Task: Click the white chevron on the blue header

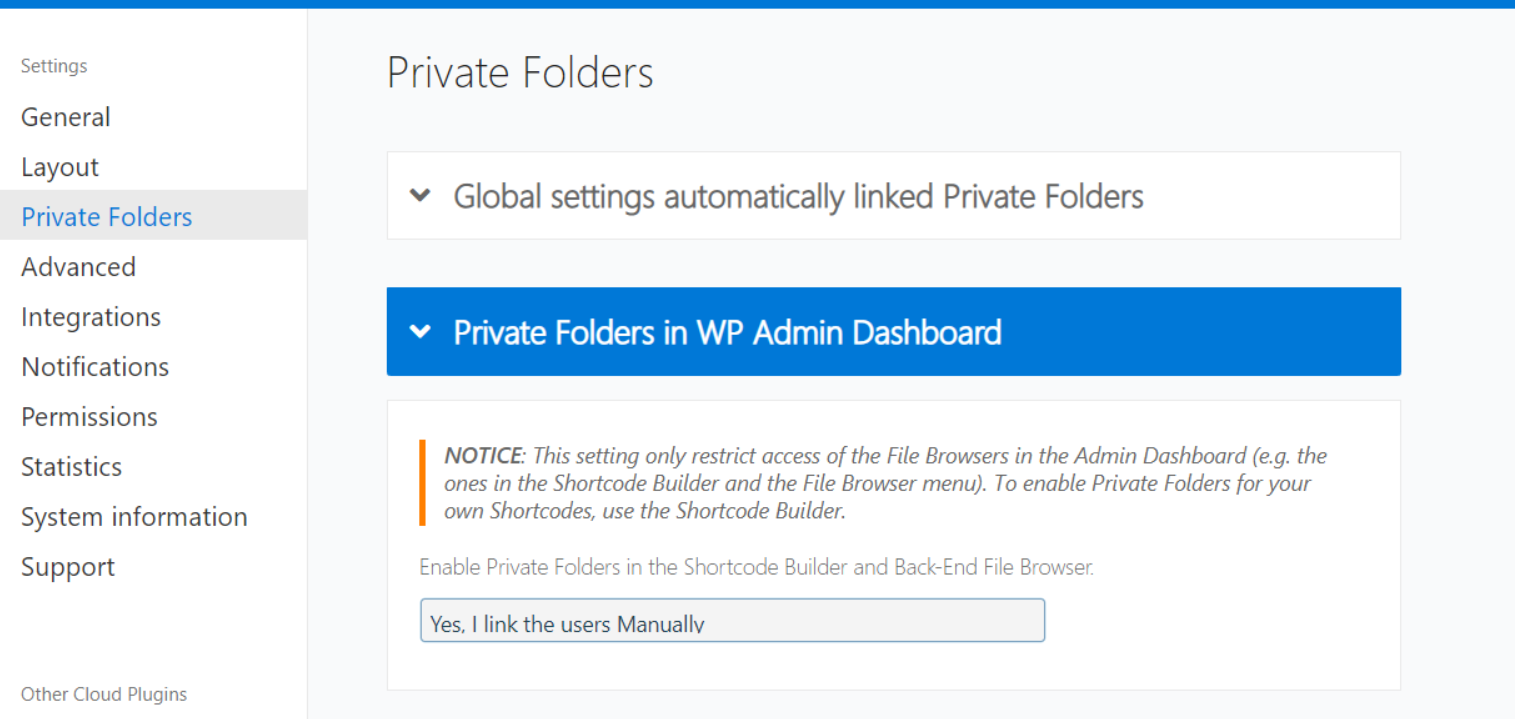Action: click(x=421, y=332)
